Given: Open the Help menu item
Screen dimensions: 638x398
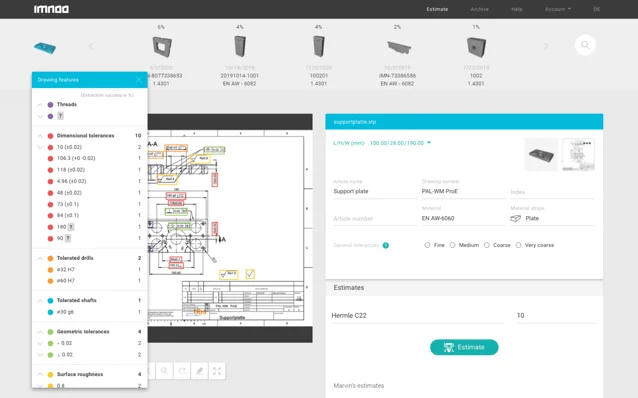Looking at the screenshot, I should (x=517, y=9).
